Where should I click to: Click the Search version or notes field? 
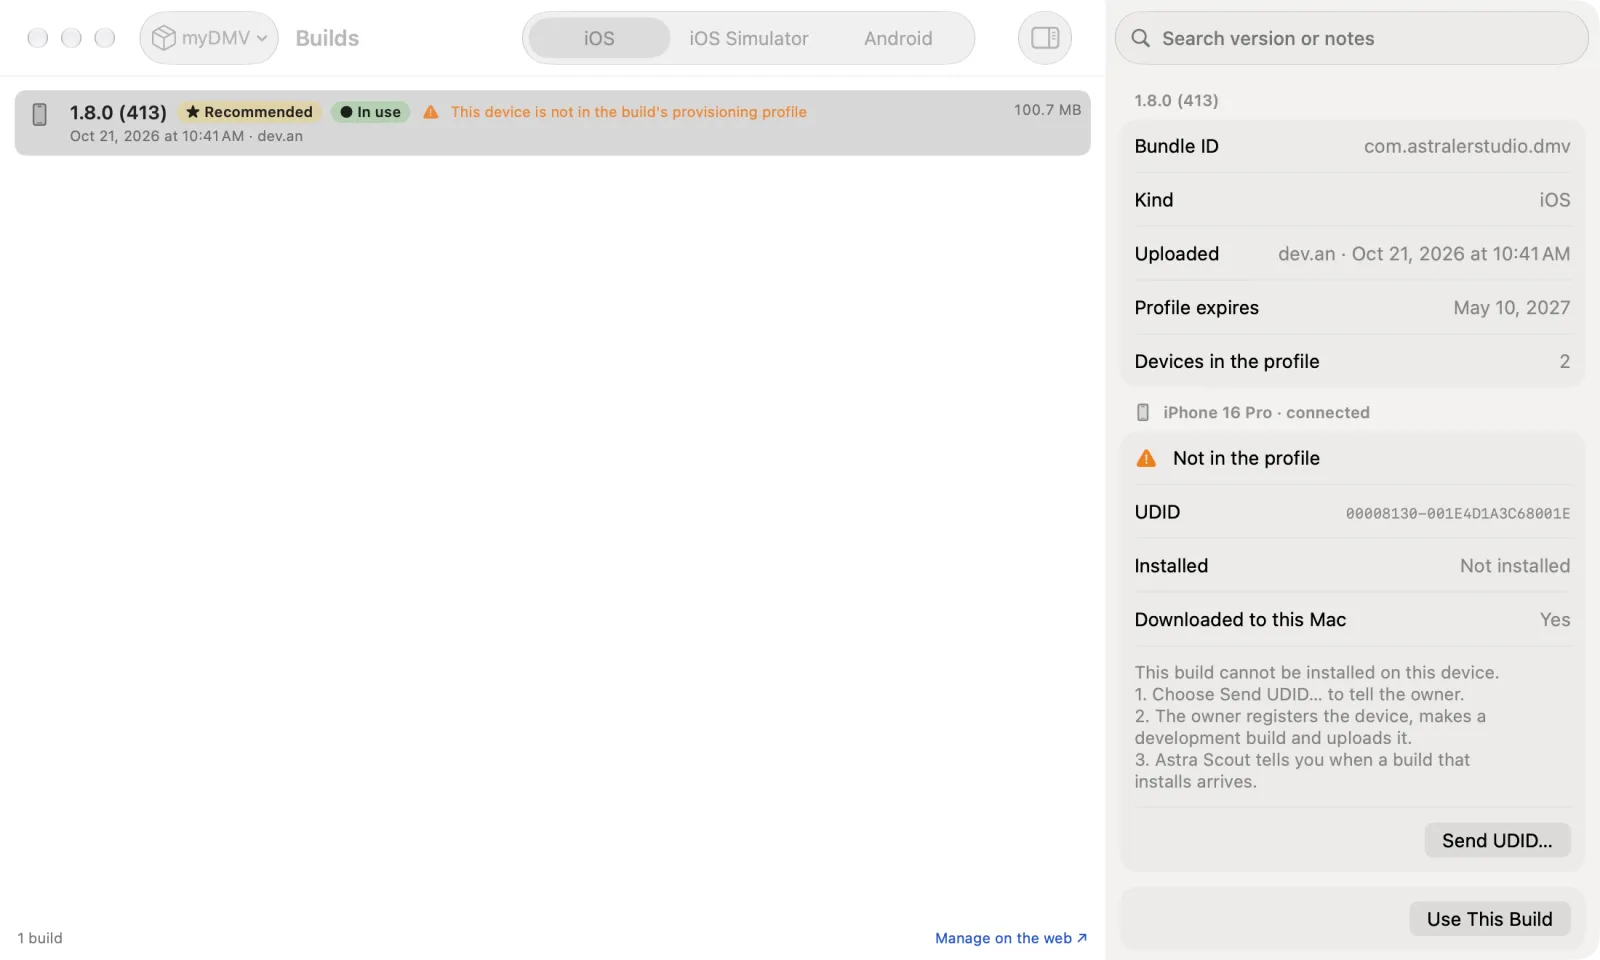click(1351, 38)
